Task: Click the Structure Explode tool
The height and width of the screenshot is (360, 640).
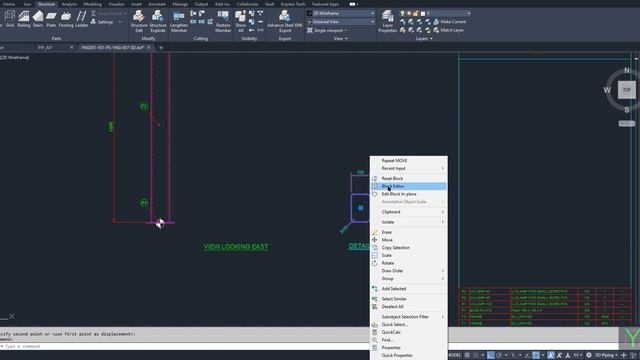Action: pos(158,22)
